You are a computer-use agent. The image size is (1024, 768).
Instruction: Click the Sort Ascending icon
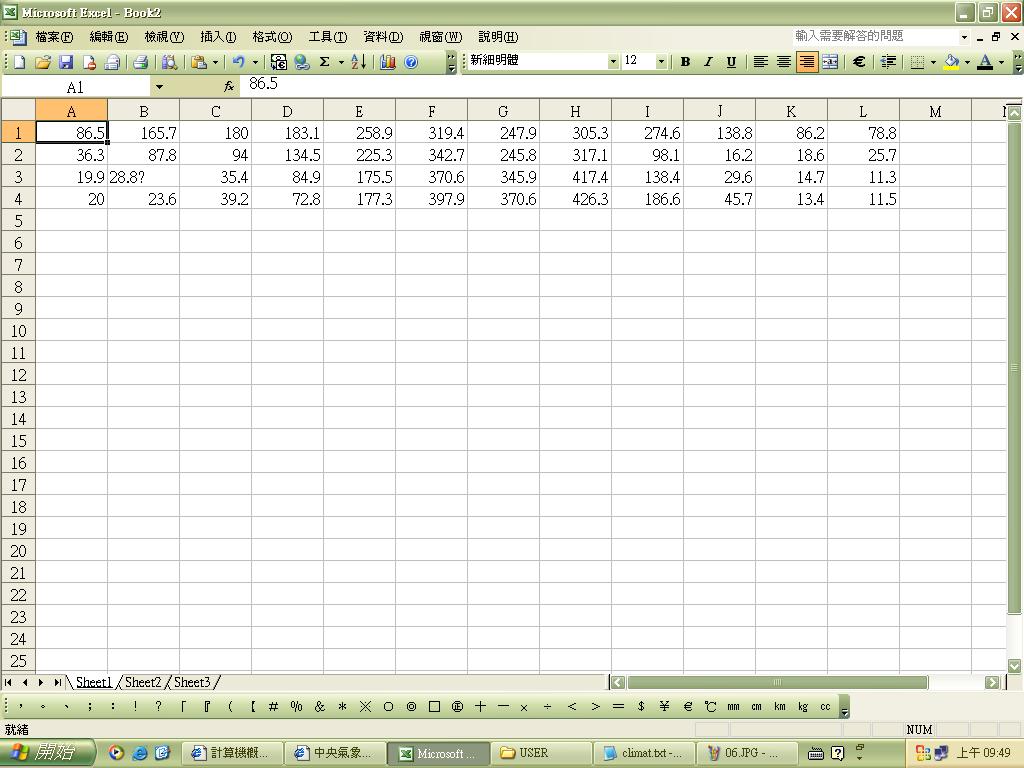coord(358,62)
